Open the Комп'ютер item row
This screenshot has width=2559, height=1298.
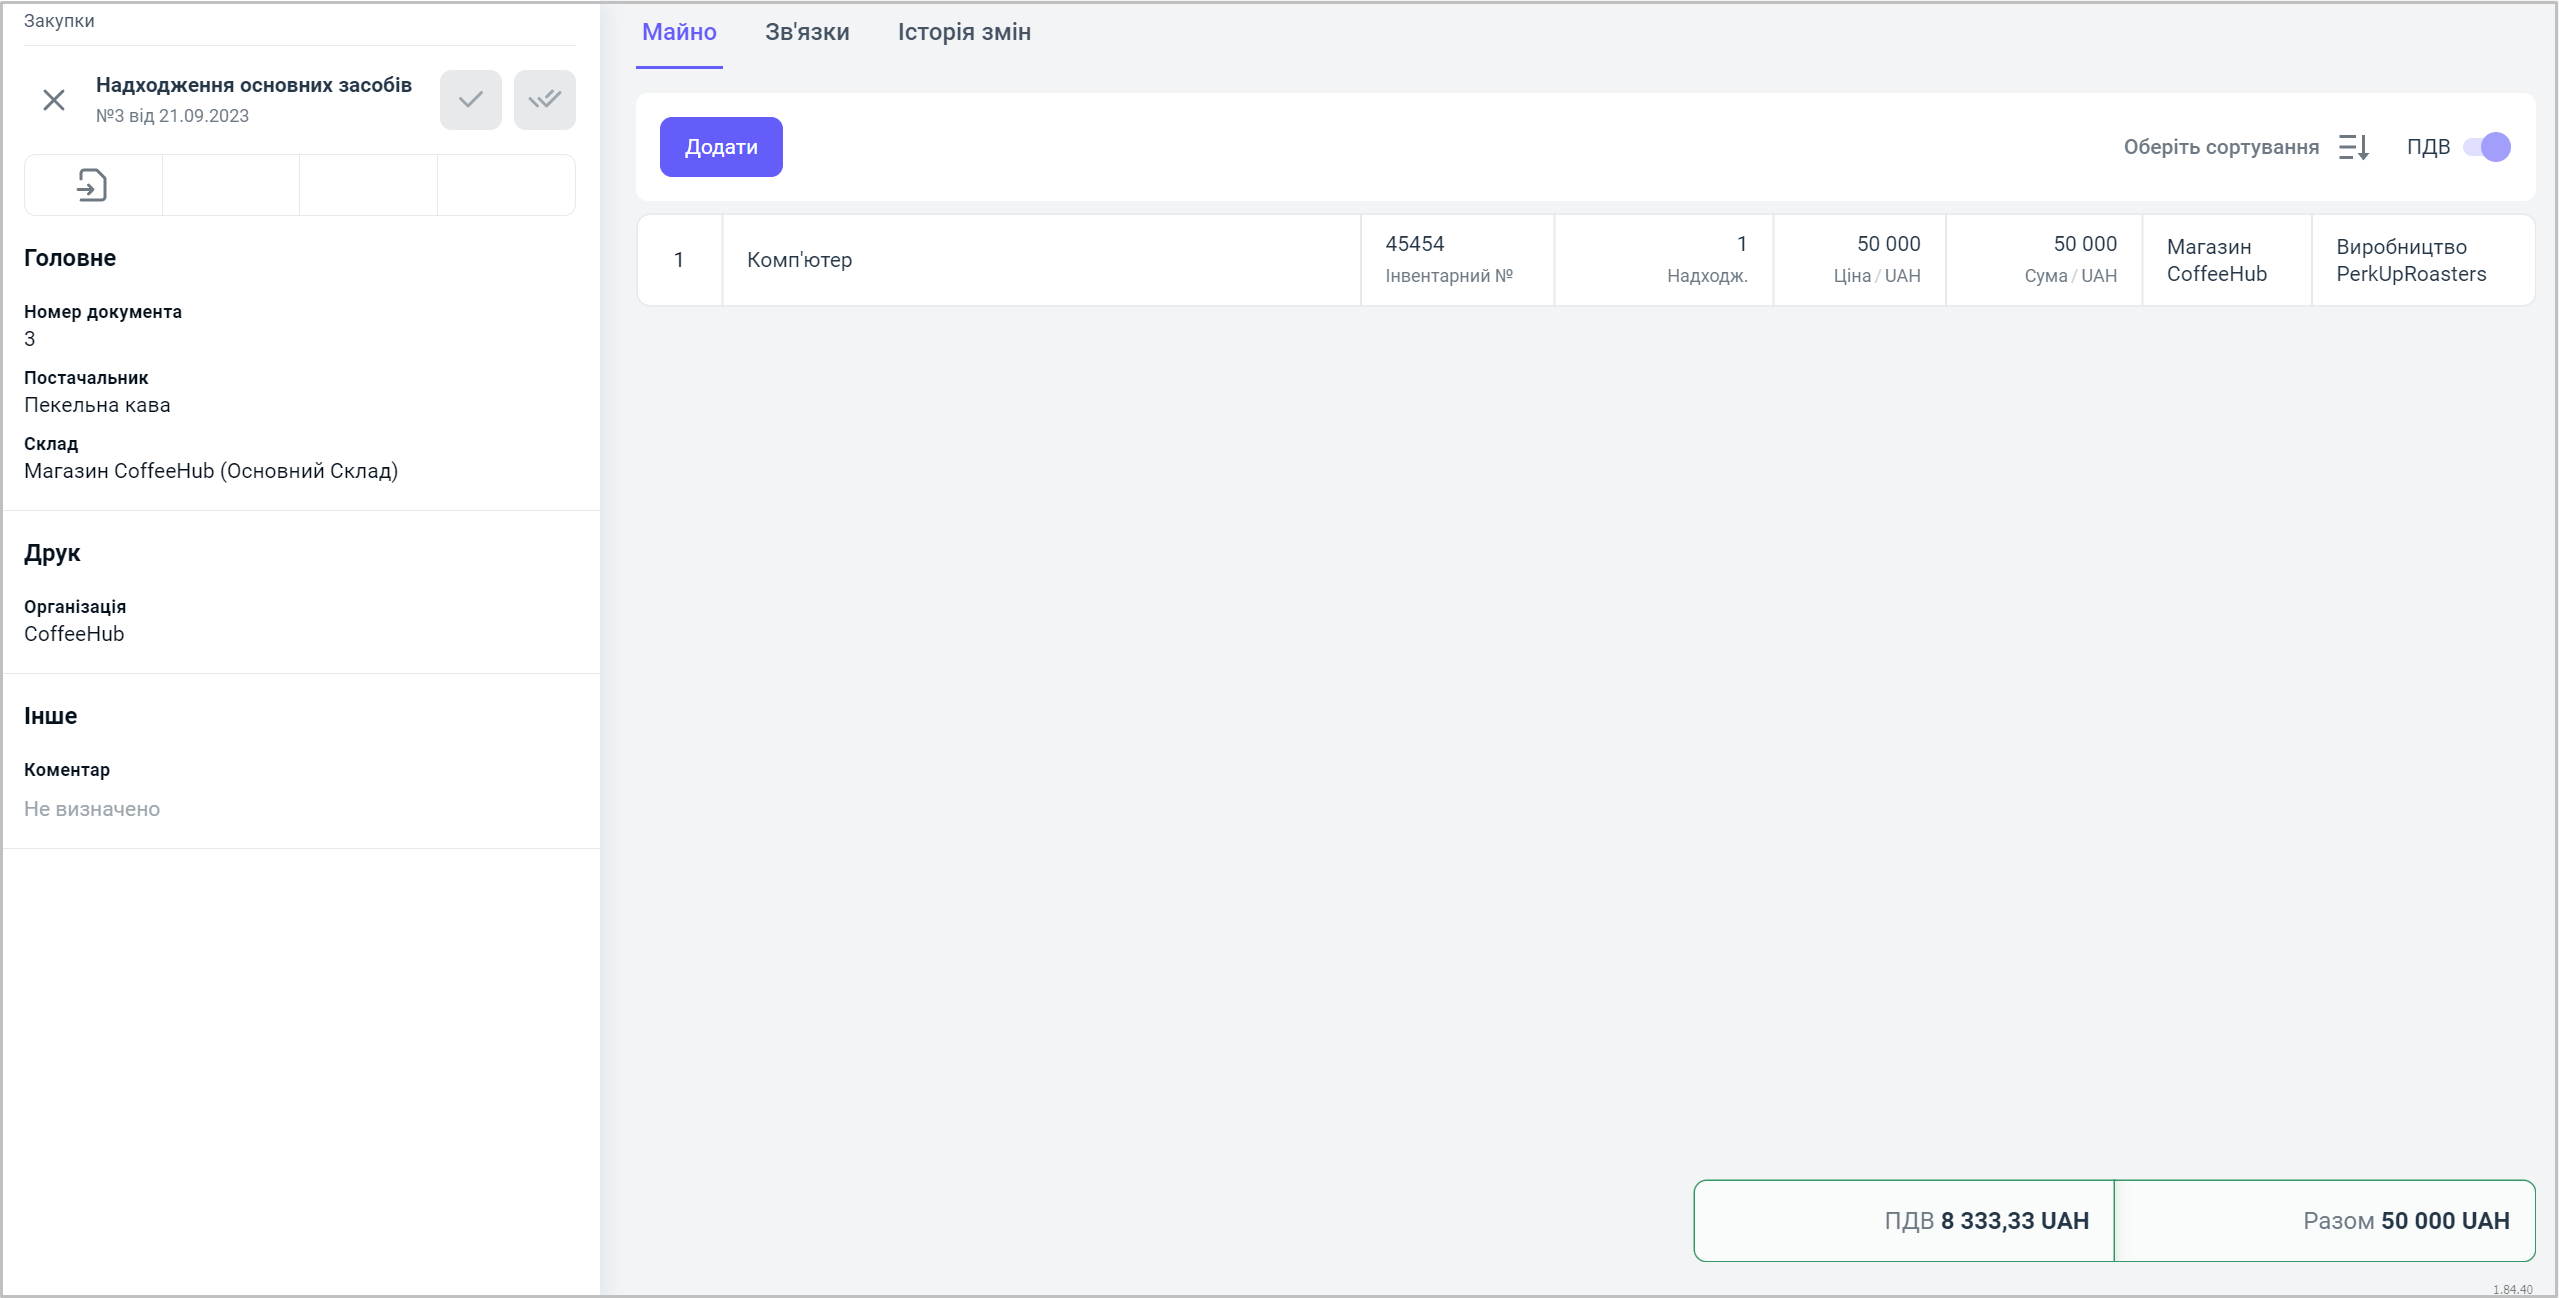[x=1040, y=260]
